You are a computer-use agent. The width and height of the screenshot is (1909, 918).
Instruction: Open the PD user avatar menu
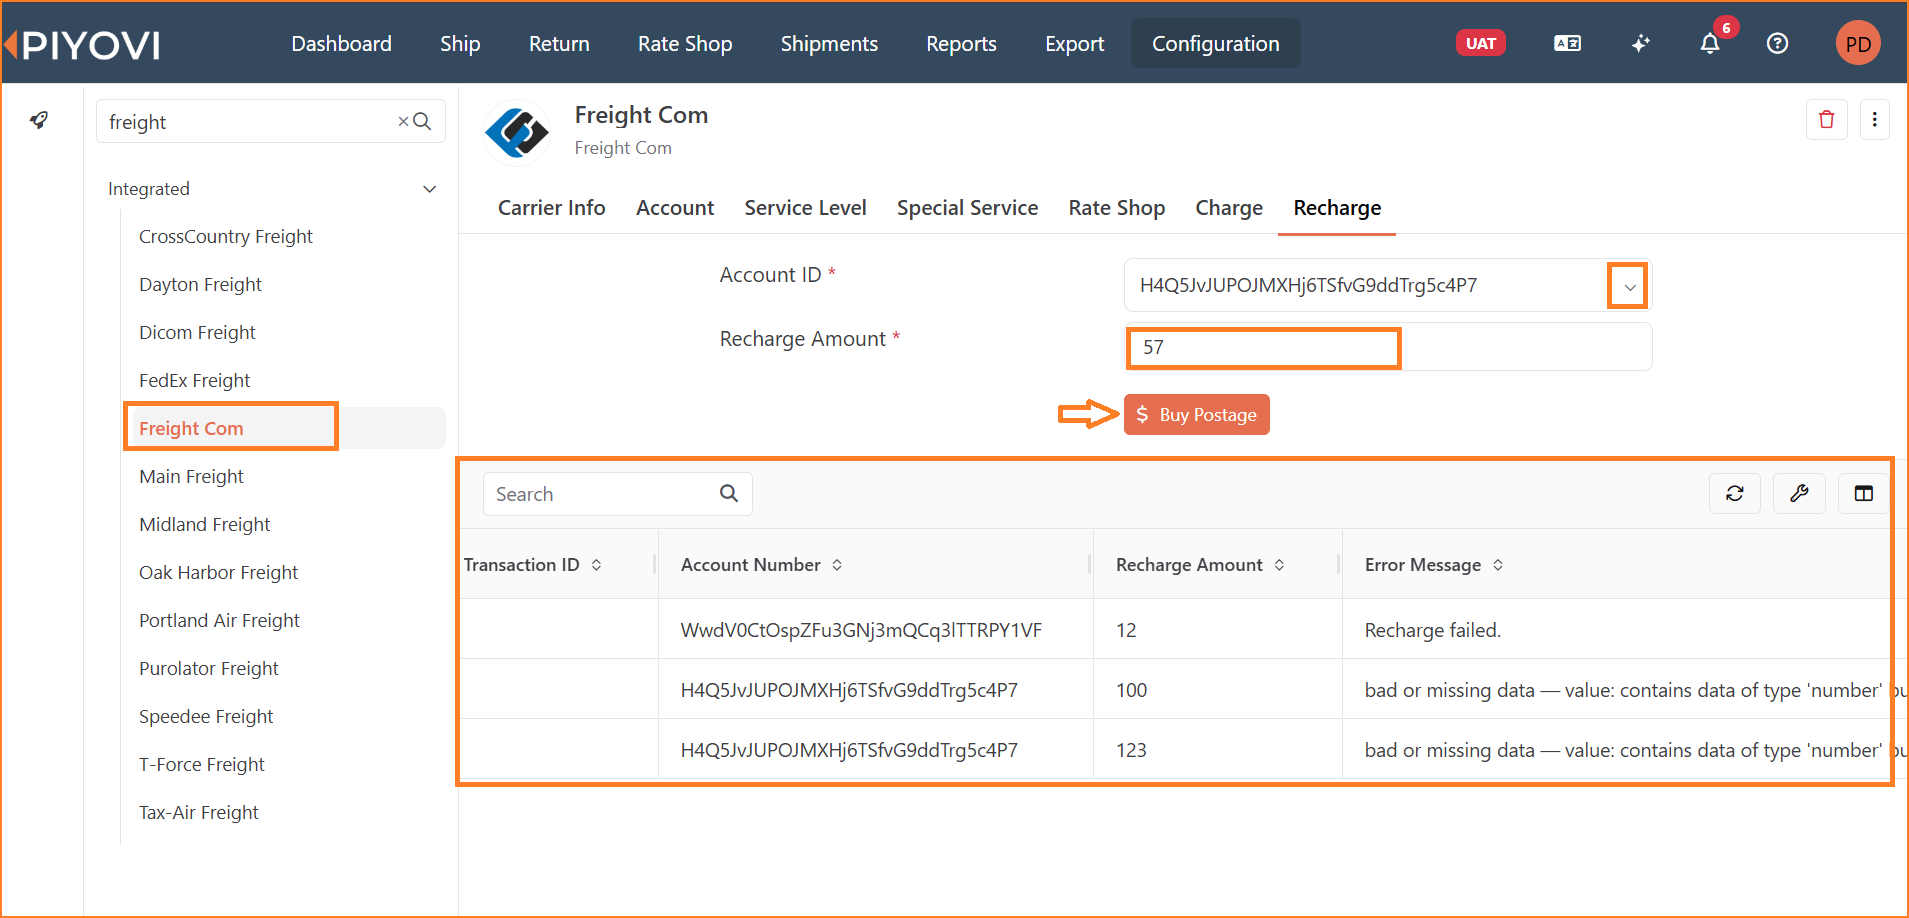tap(1858, 44)
